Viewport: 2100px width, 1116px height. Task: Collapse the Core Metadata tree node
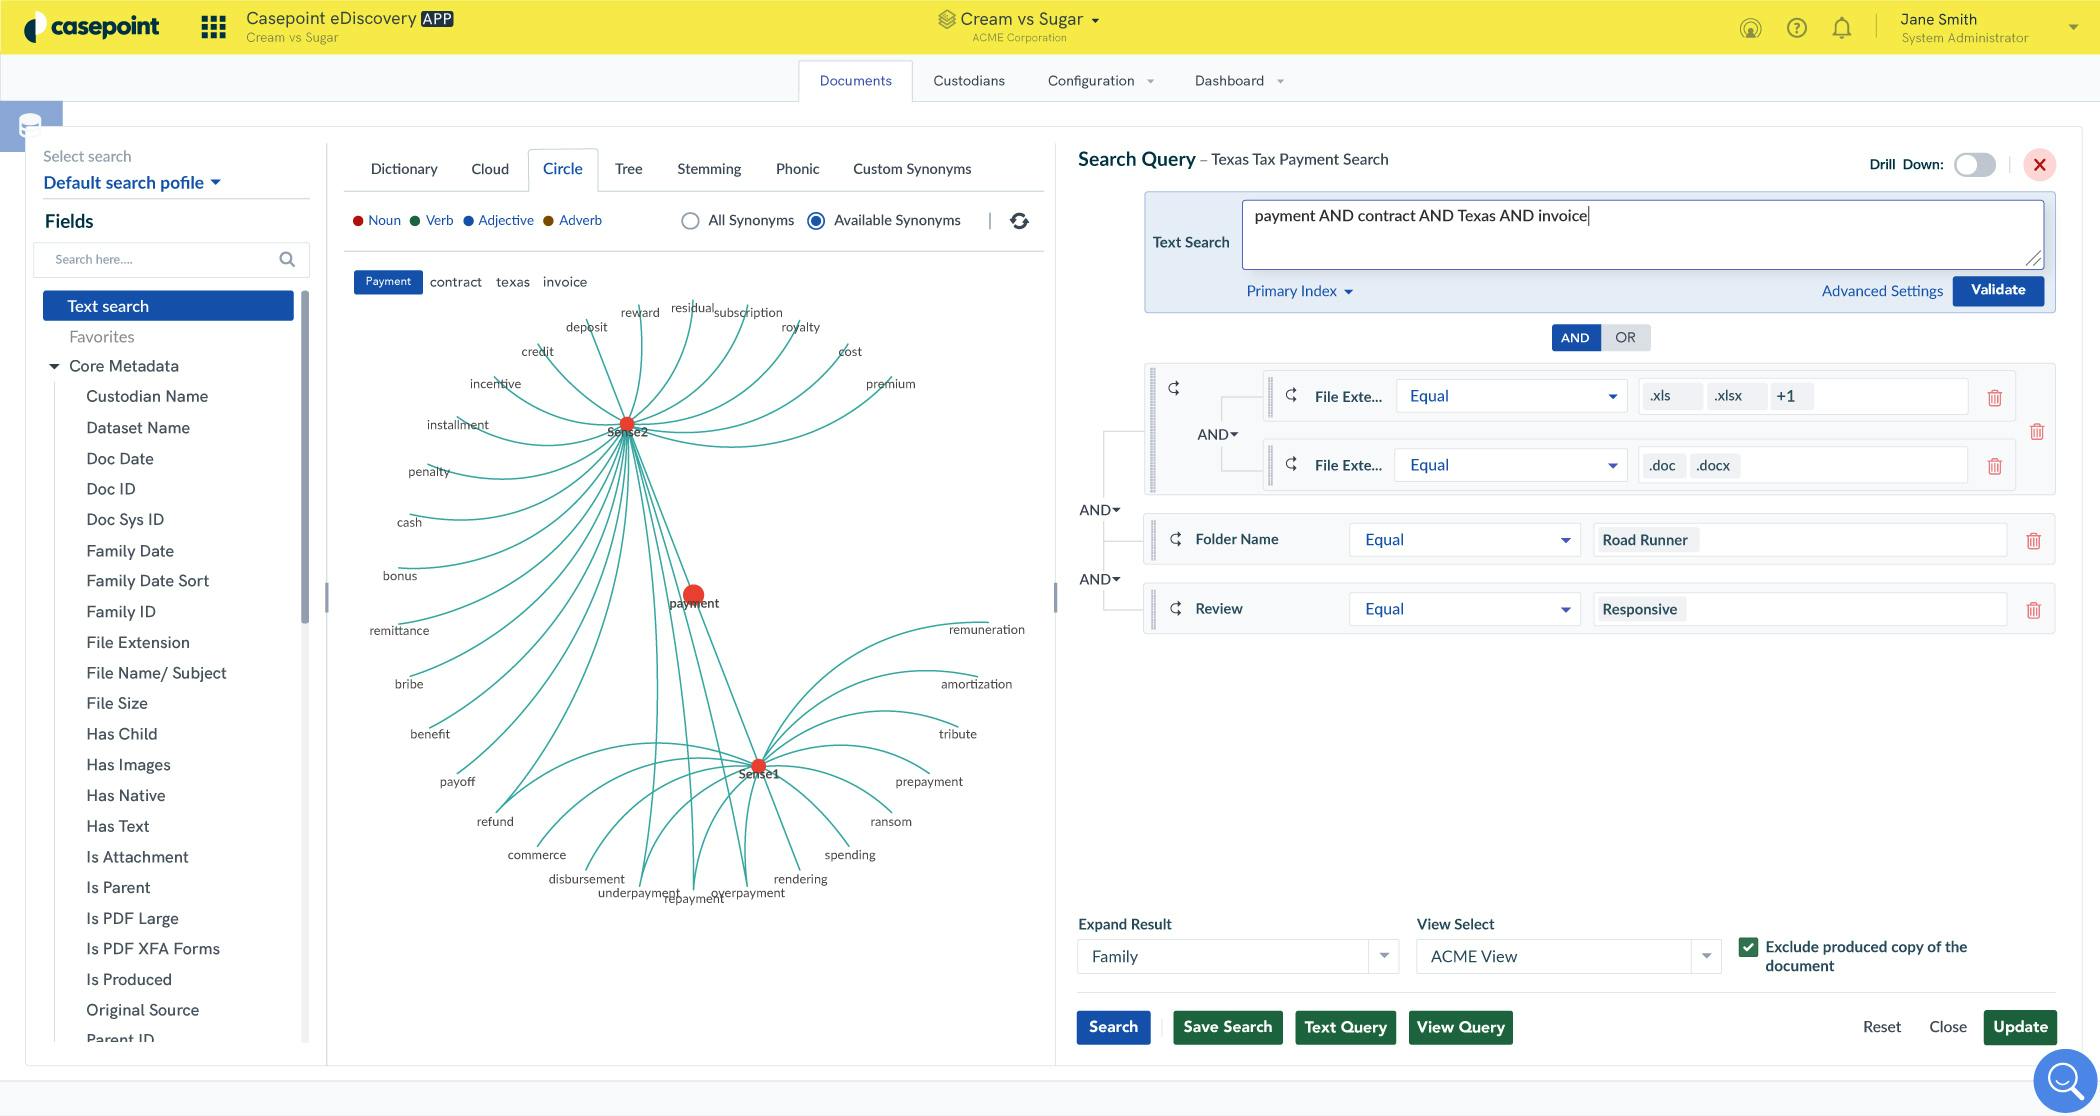[x=54, y=367]
